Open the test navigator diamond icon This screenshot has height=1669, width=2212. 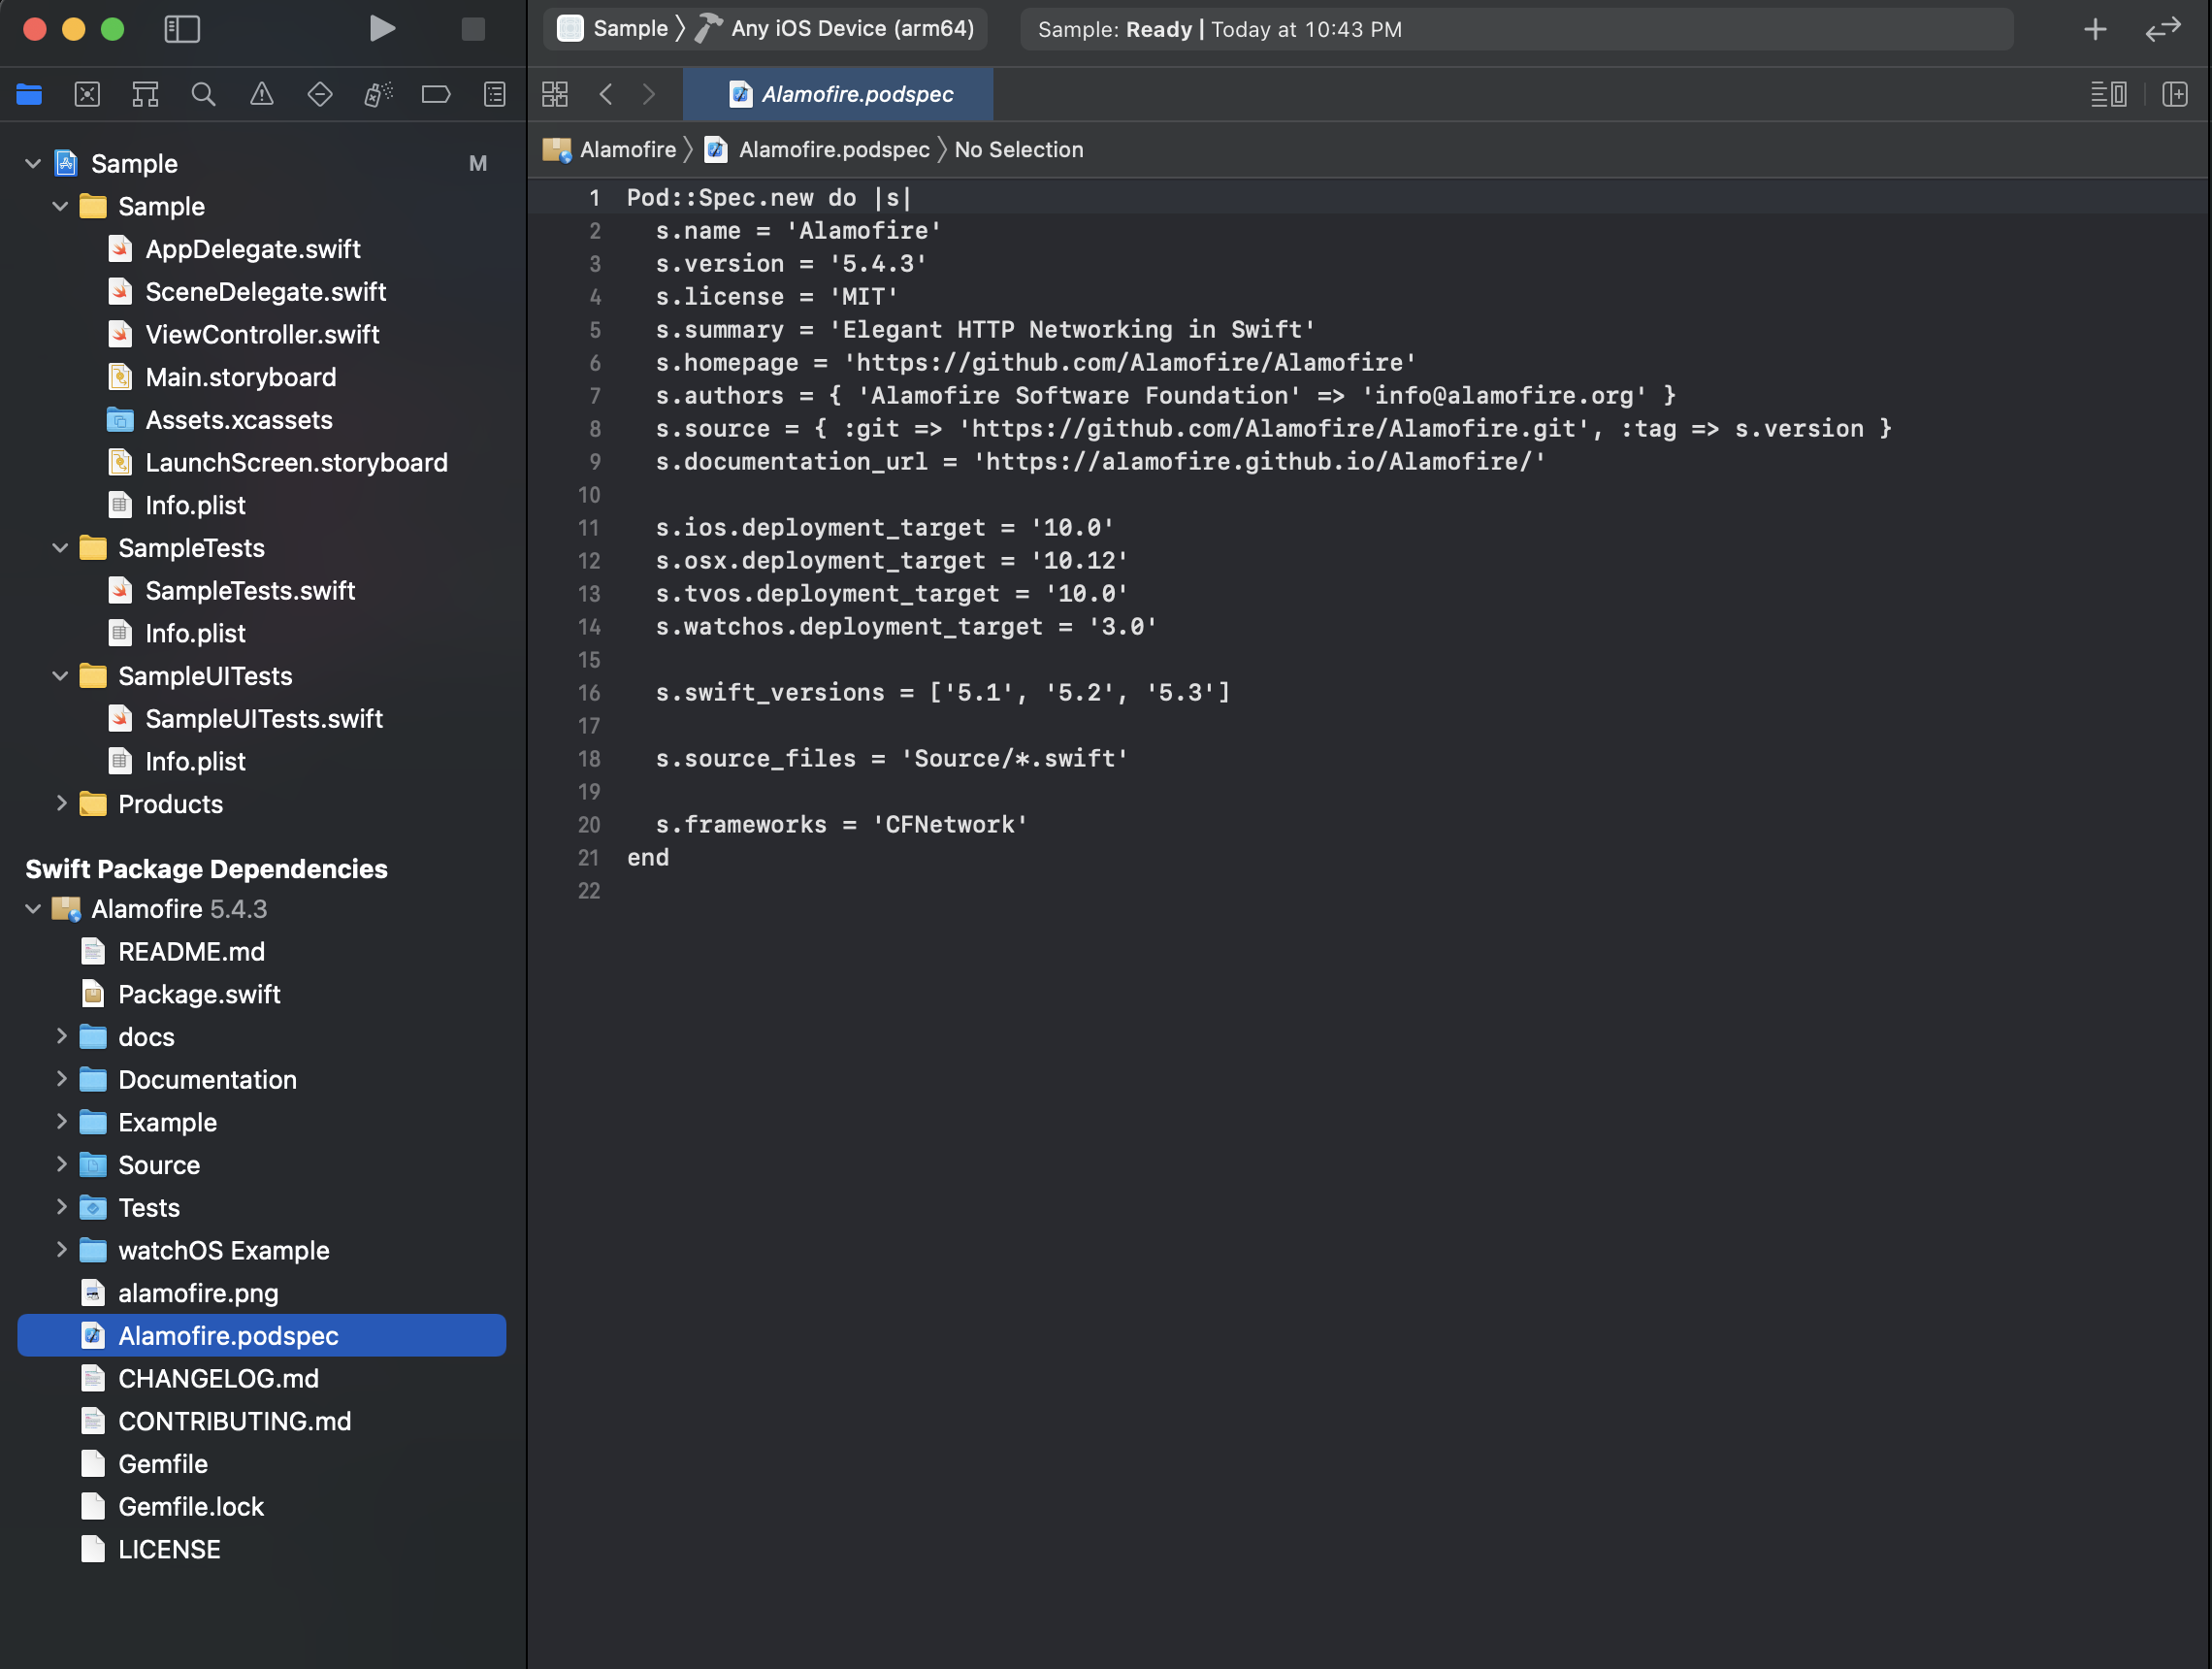point(319,94)
